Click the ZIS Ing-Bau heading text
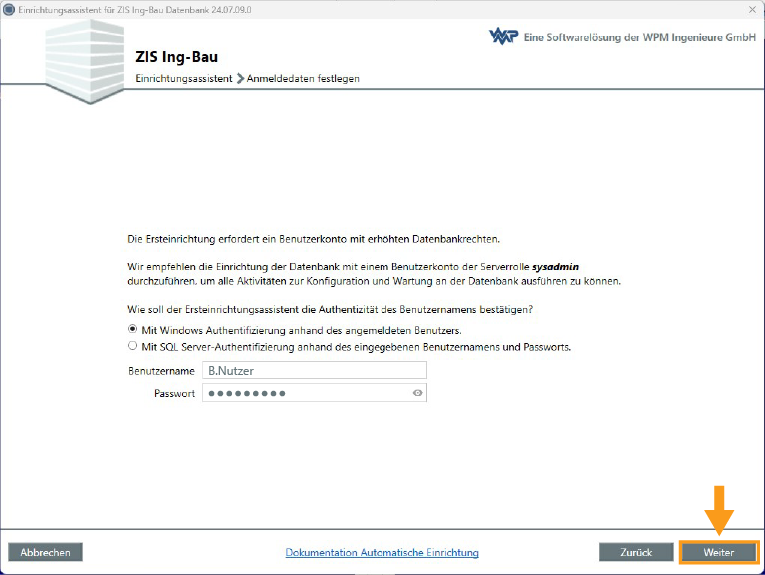 click(x=176, y=57)
